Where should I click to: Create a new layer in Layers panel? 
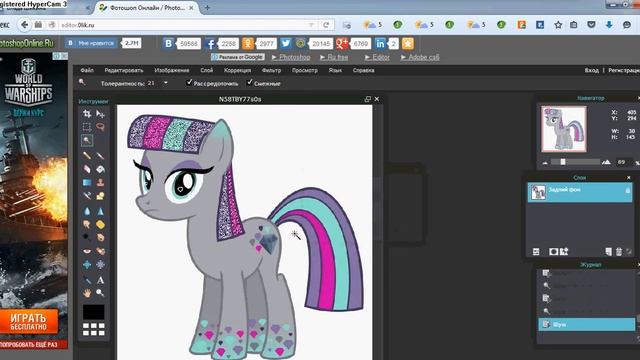coord(609,251)
